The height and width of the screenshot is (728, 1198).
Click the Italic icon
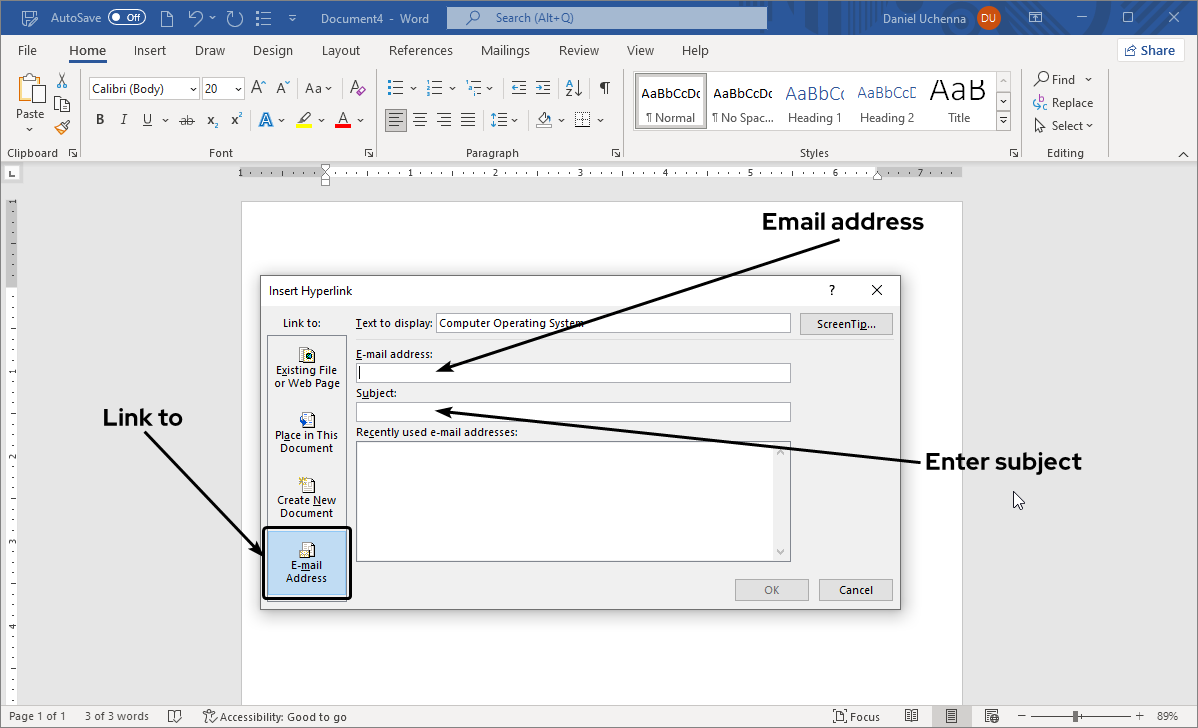(x=124, y=120)
